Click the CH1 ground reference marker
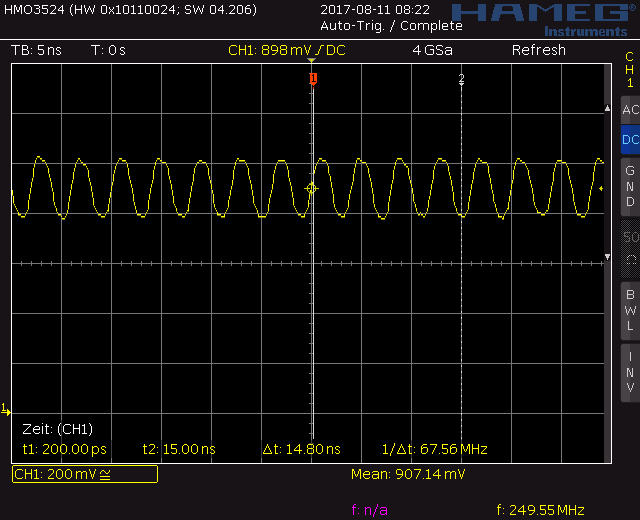 point(6,409)
